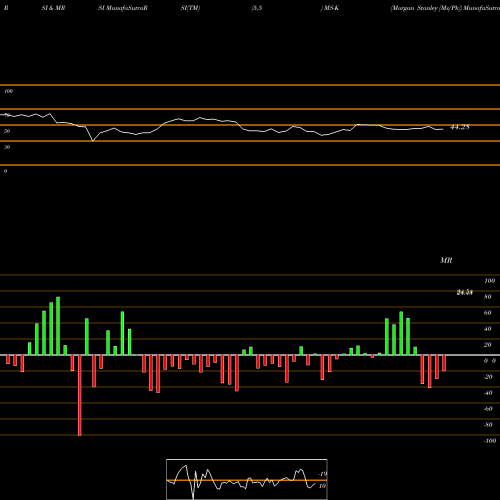Click the 20 label on MR axis
Image resolution: width=500 pixels, height=500 pixels.
488,345
